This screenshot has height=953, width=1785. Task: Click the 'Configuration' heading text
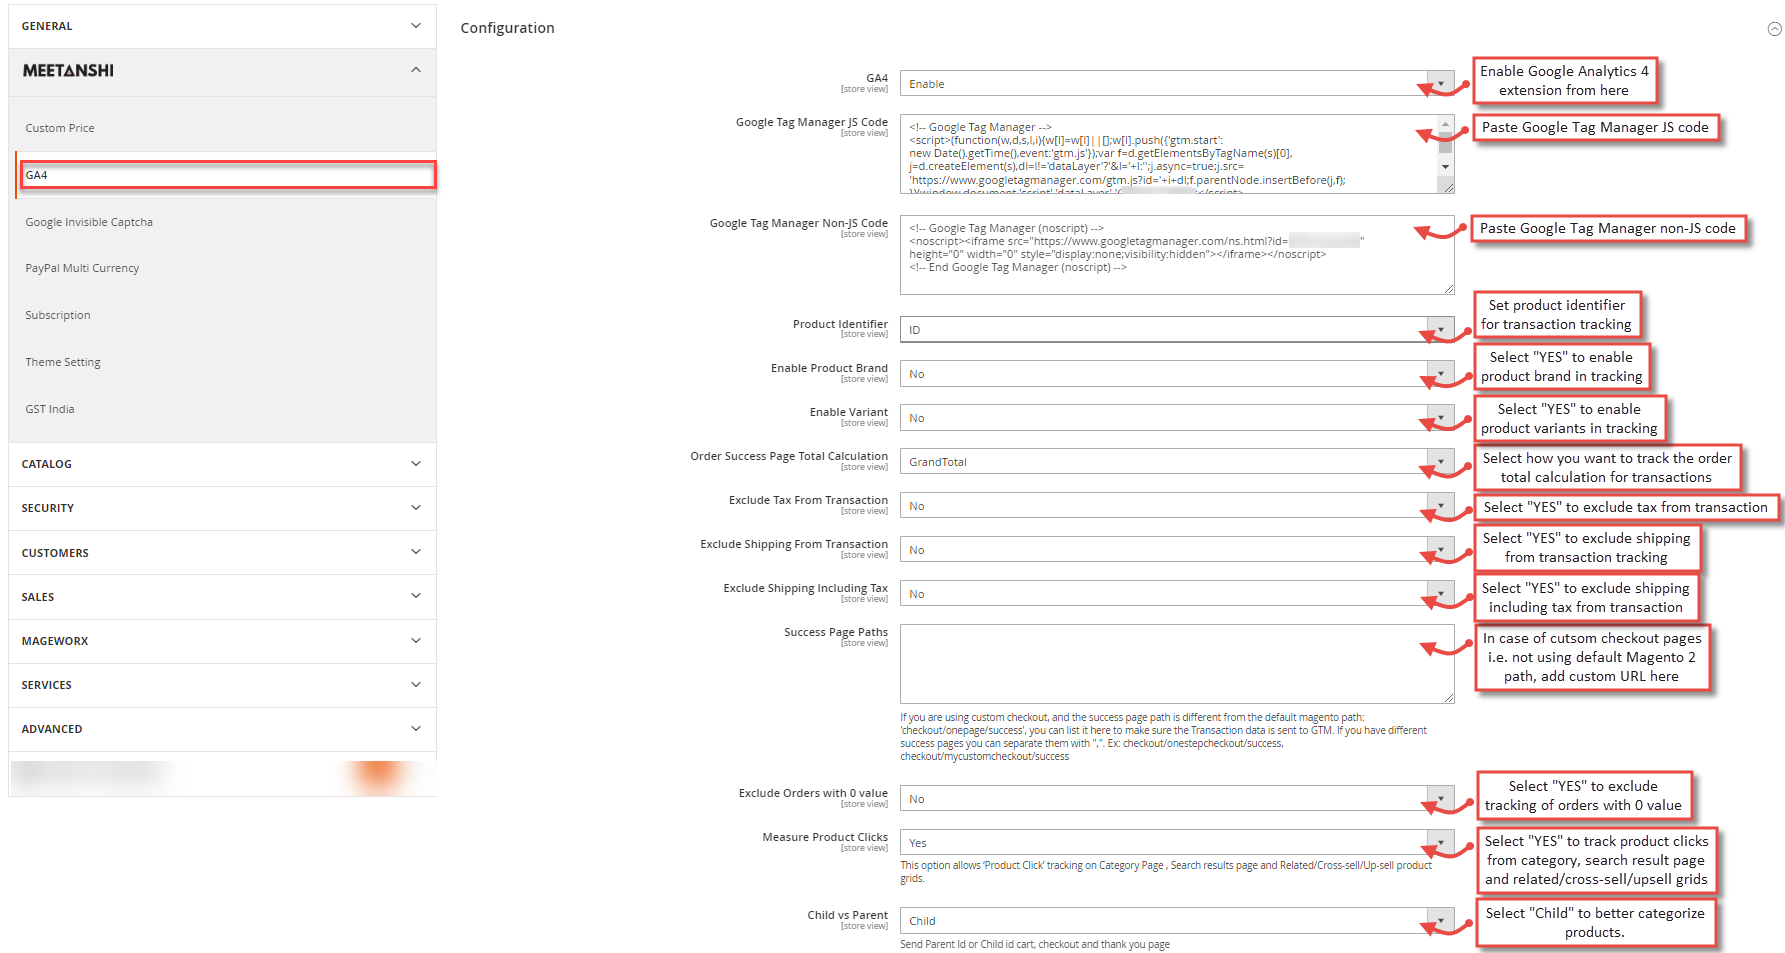click(507, 28)
